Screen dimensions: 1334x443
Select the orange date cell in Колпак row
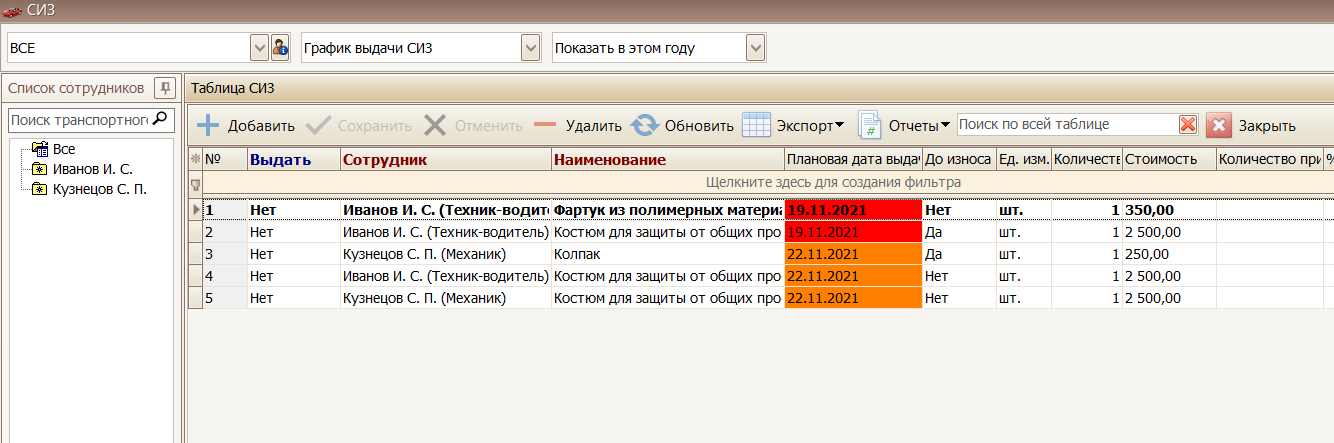click(x=853, y=254)
